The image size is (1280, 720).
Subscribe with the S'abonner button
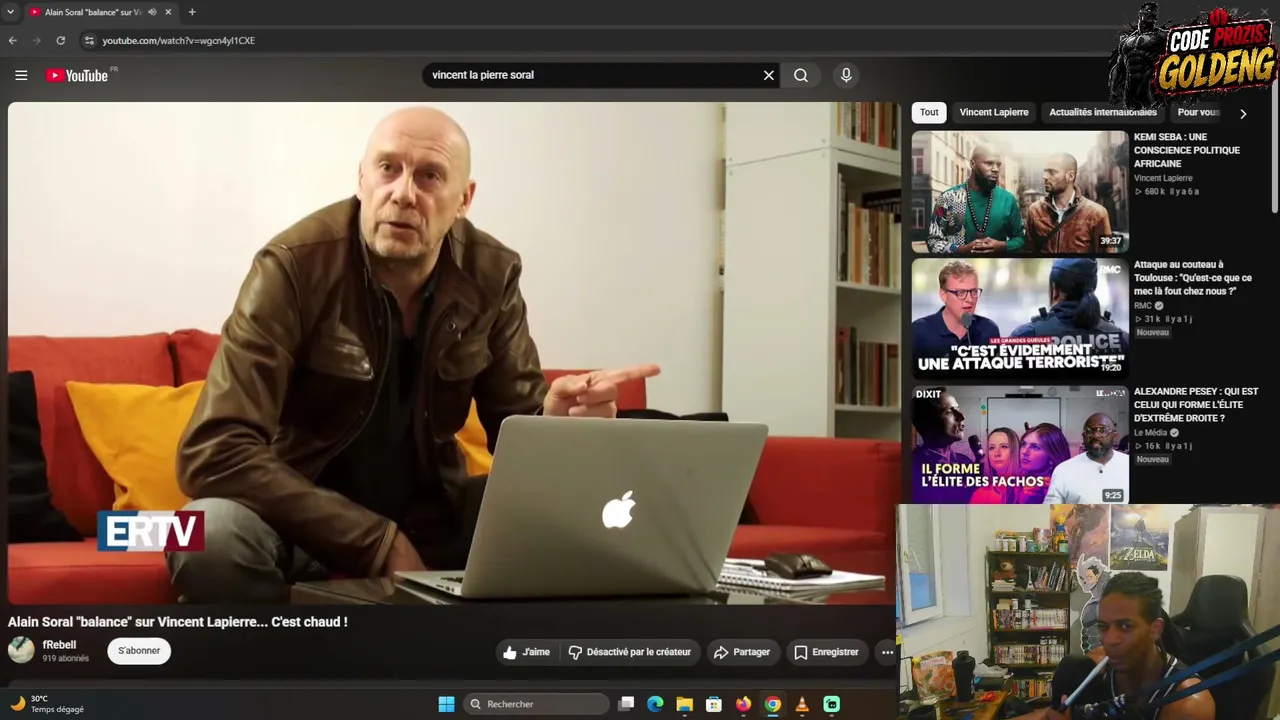point(139,651)
